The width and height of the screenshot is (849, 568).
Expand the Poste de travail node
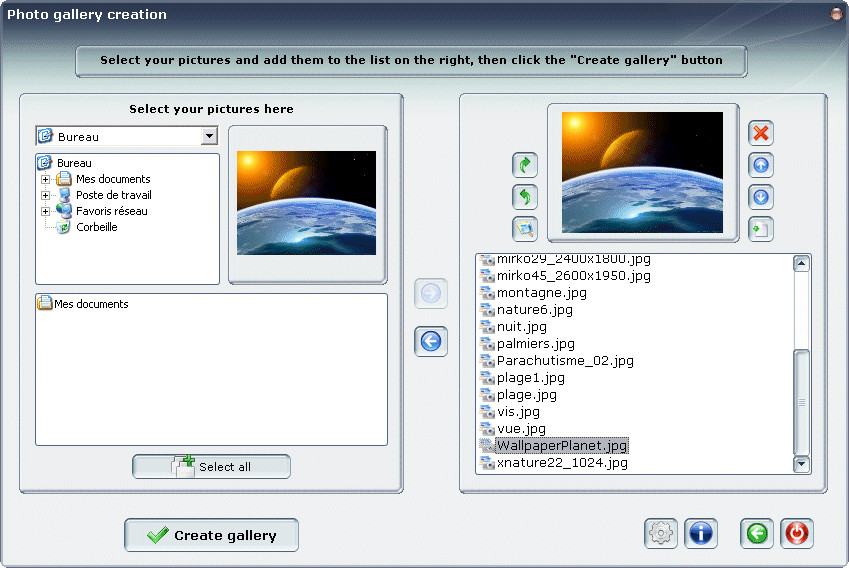(45, 195)
